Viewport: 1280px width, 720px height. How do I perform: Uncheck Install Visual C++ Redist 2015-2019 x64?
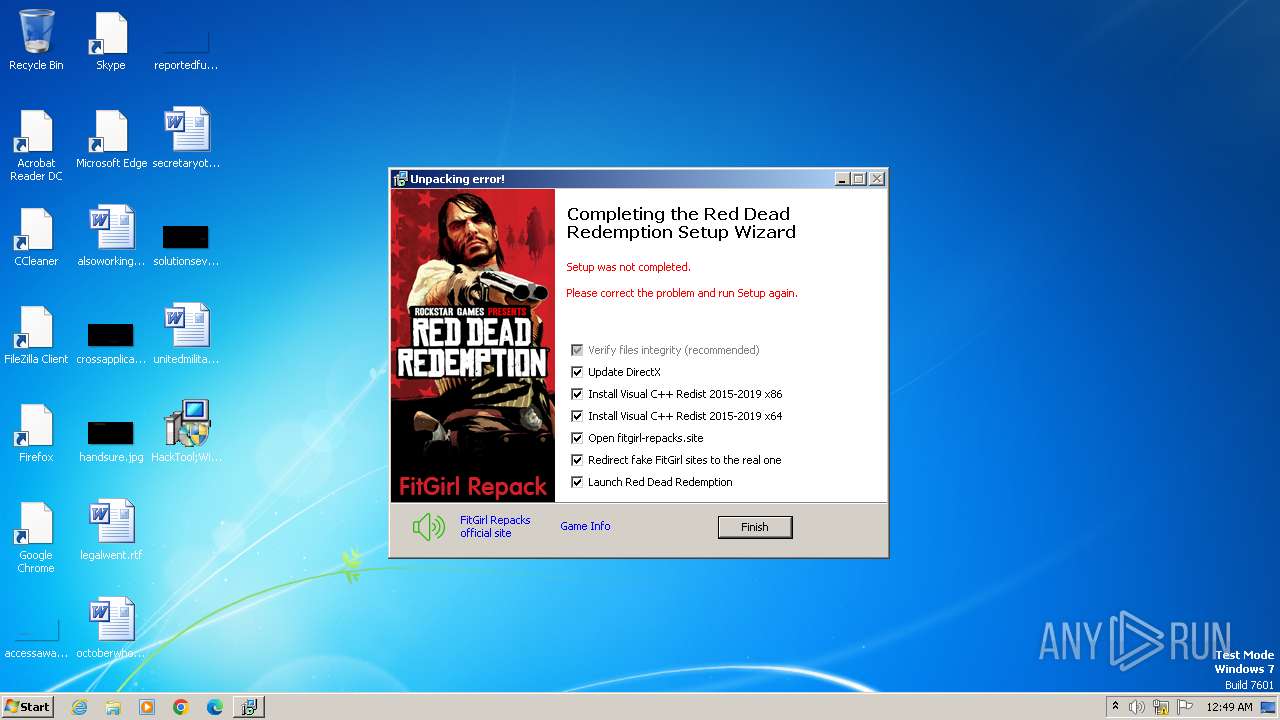point(577,416)
